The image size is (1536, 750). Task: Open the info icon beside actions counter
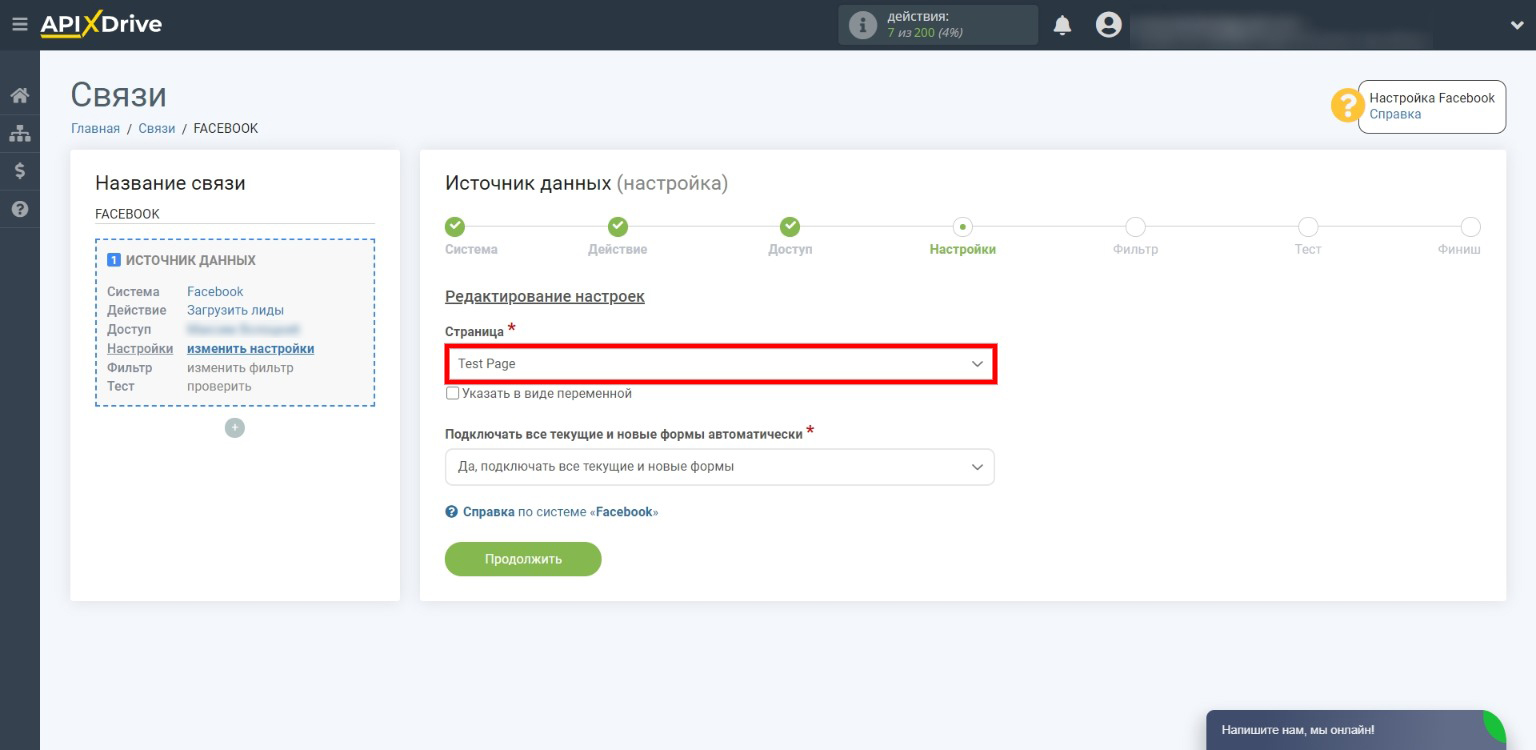862,25
